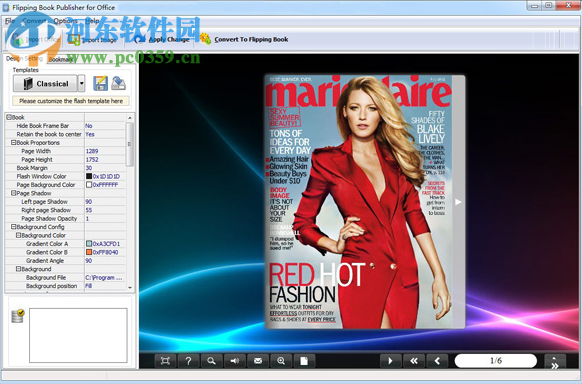The height and width of the screenshot is (384, 582).
Task: Collapse the Background subgroup
Action: (18, 269)
